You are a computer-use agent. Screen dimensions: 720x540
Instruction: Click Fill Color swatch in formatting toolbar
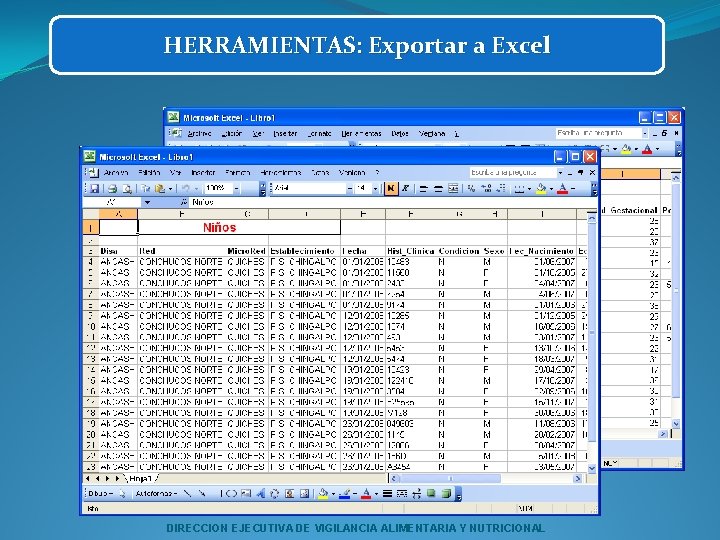coord(541,189)
